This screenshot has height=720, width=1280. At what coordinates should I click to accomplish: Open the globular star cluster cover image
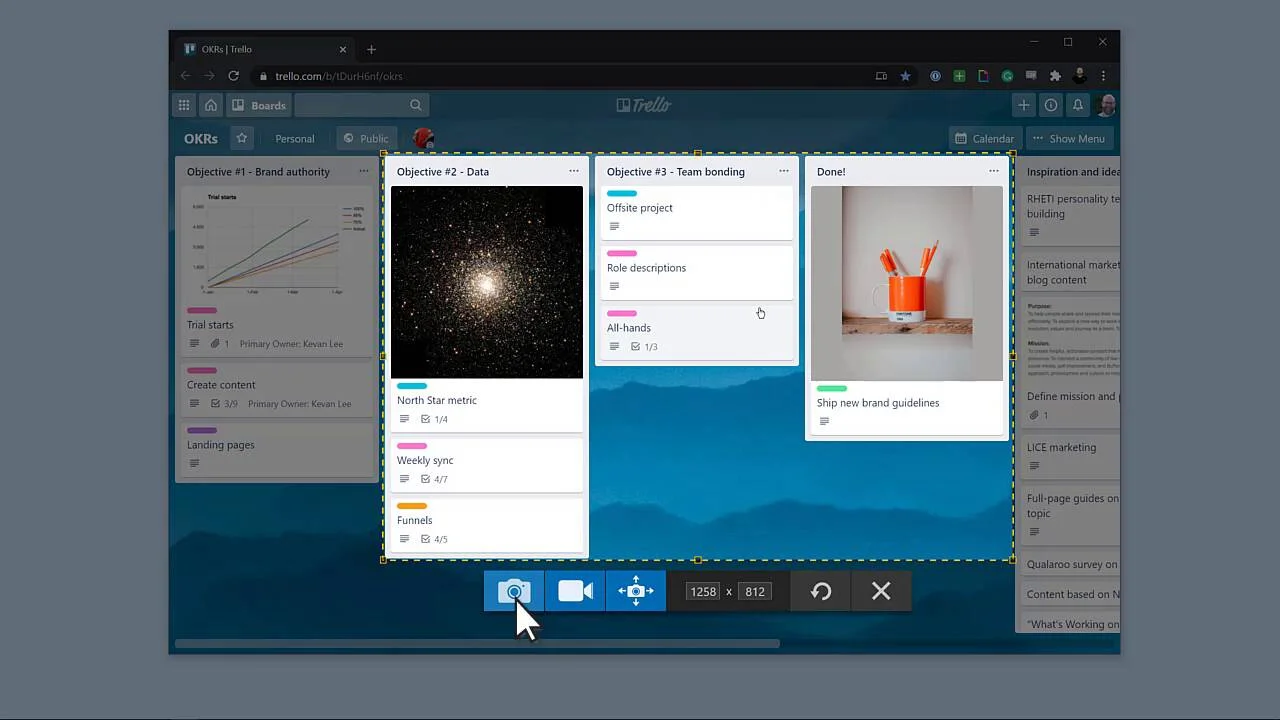(x=487, y=282)
